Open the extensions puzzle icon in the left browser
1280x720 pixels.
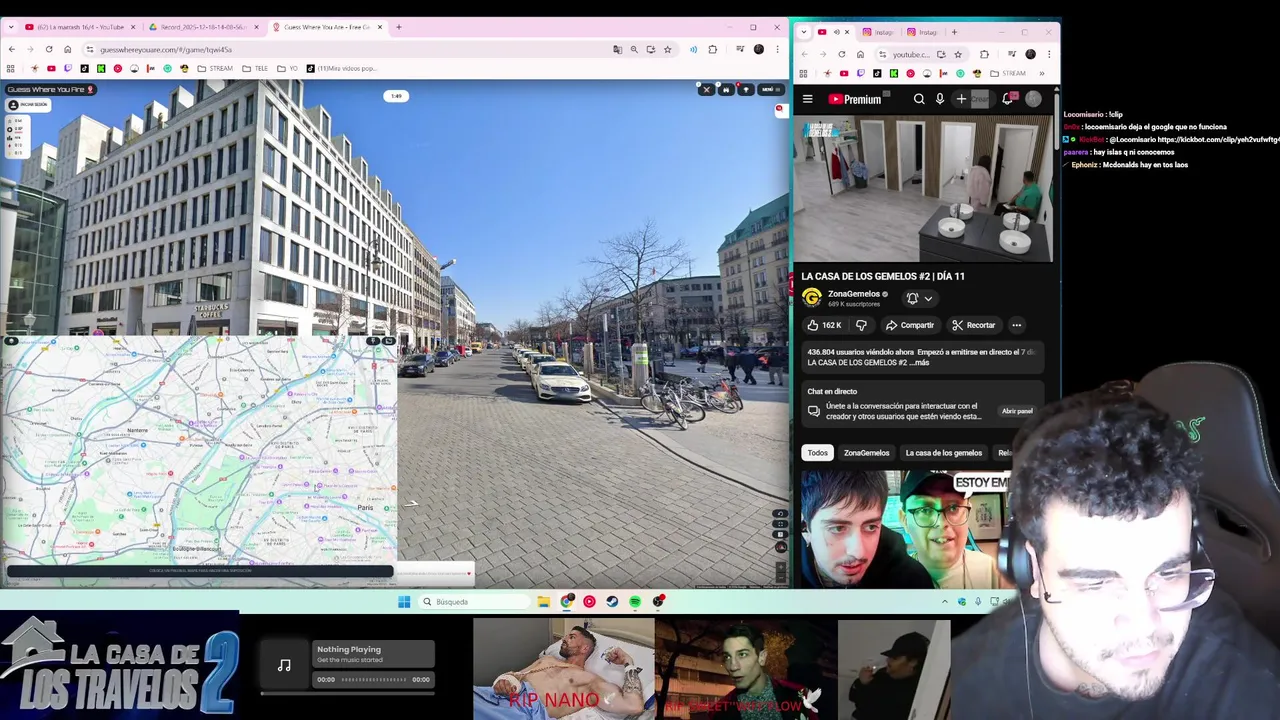[x=712, y=49]
